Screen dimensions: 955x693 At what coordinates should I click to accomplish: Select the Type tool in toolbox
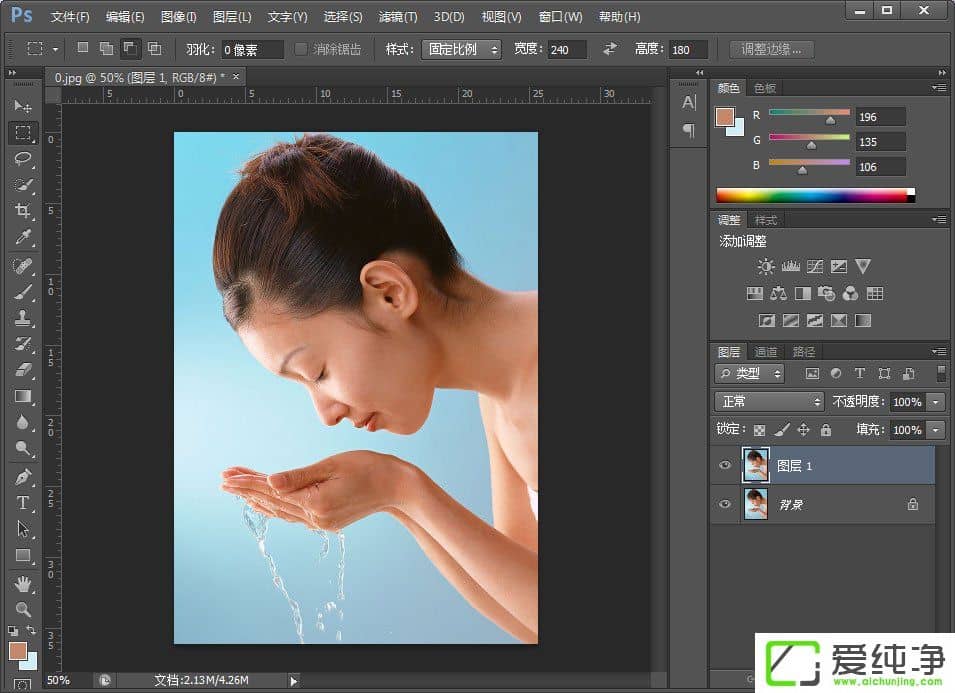23,503
